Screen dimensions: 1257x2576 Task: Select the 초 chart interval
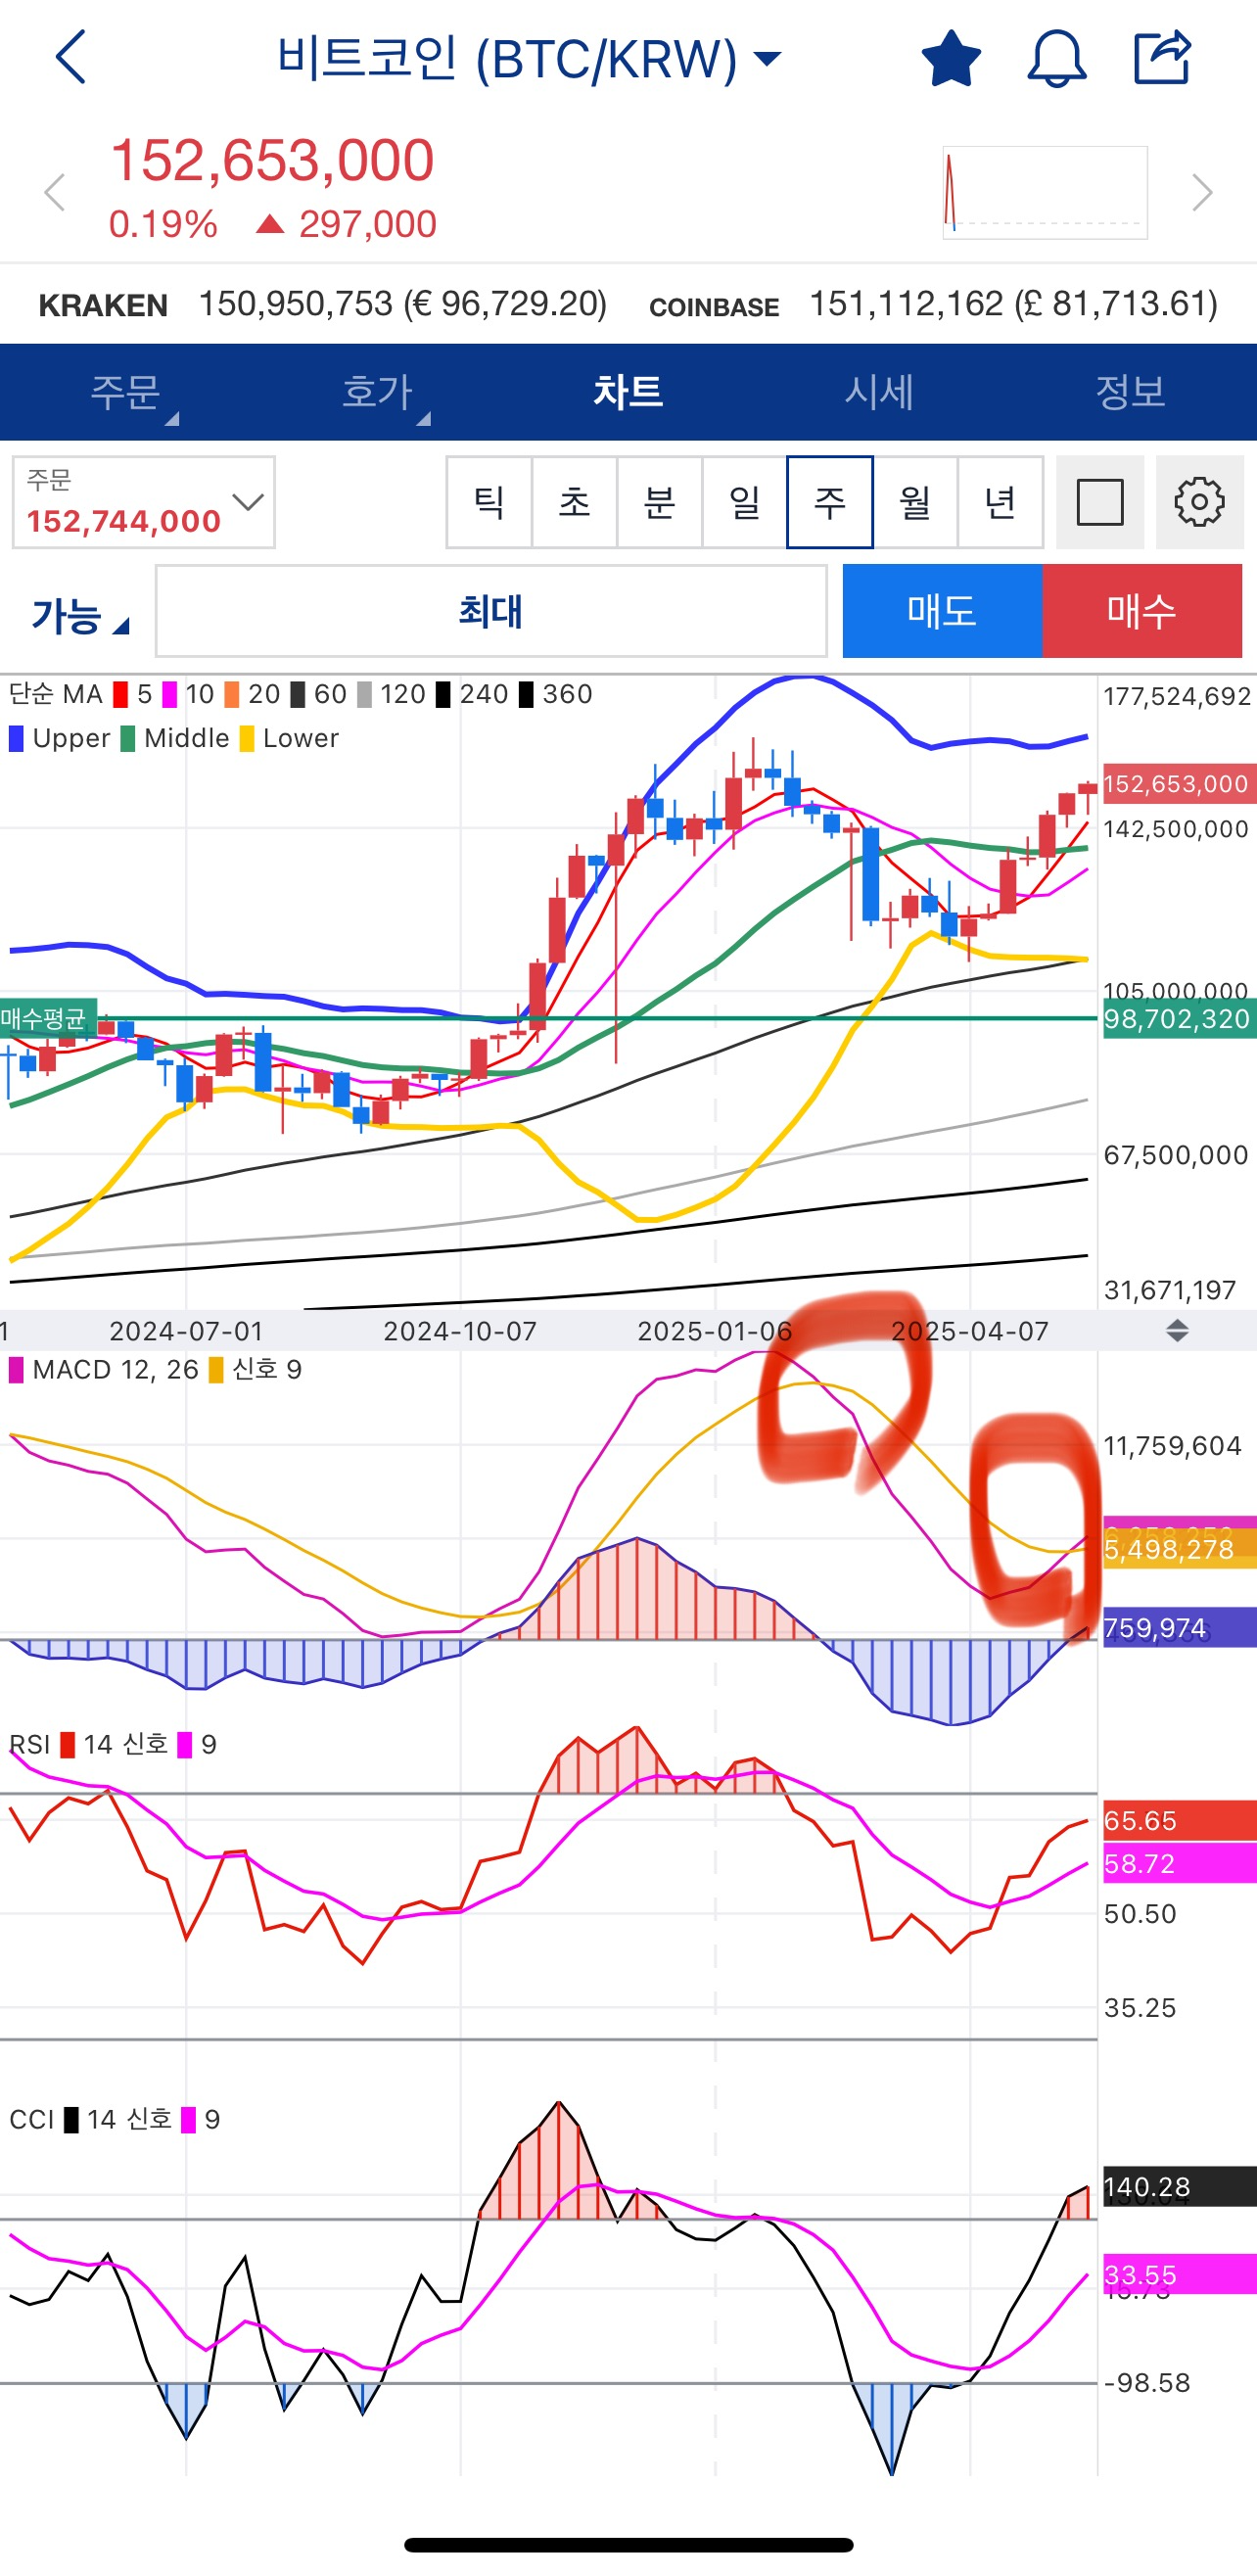[574, 502]
